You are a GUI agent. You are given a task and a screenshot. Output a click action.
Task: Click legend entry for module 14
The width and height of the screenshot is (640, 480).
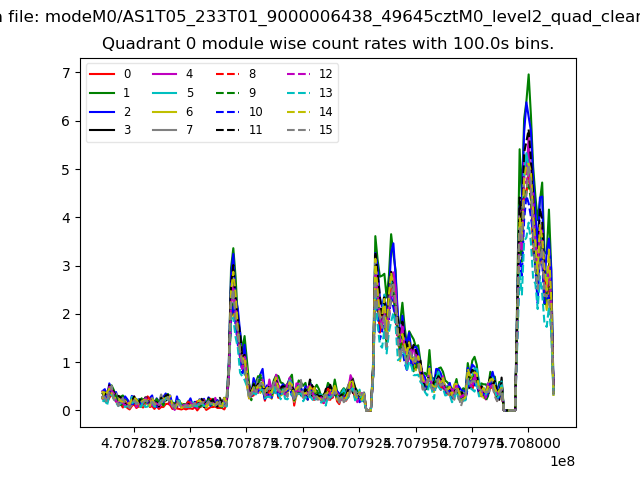tap(310, 111)
